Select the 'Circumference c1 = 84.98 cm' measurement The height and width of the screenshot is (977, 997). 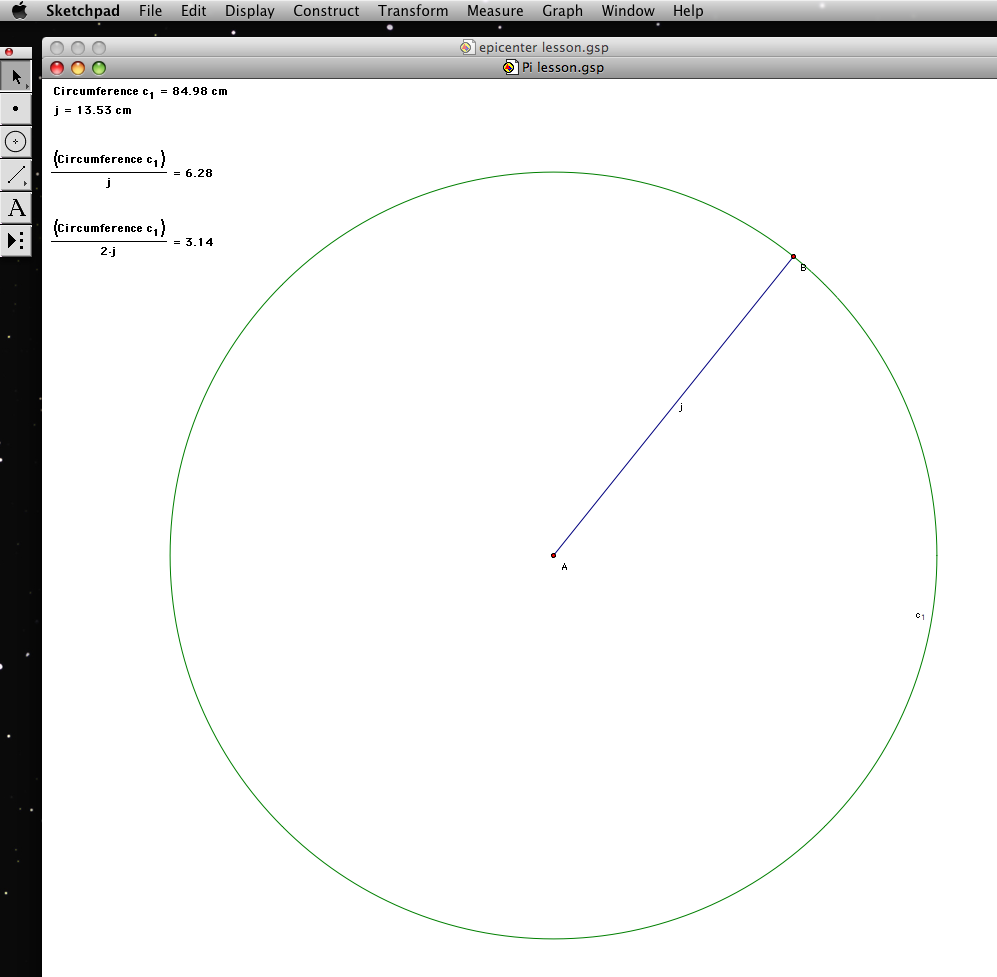coord(140,92)
